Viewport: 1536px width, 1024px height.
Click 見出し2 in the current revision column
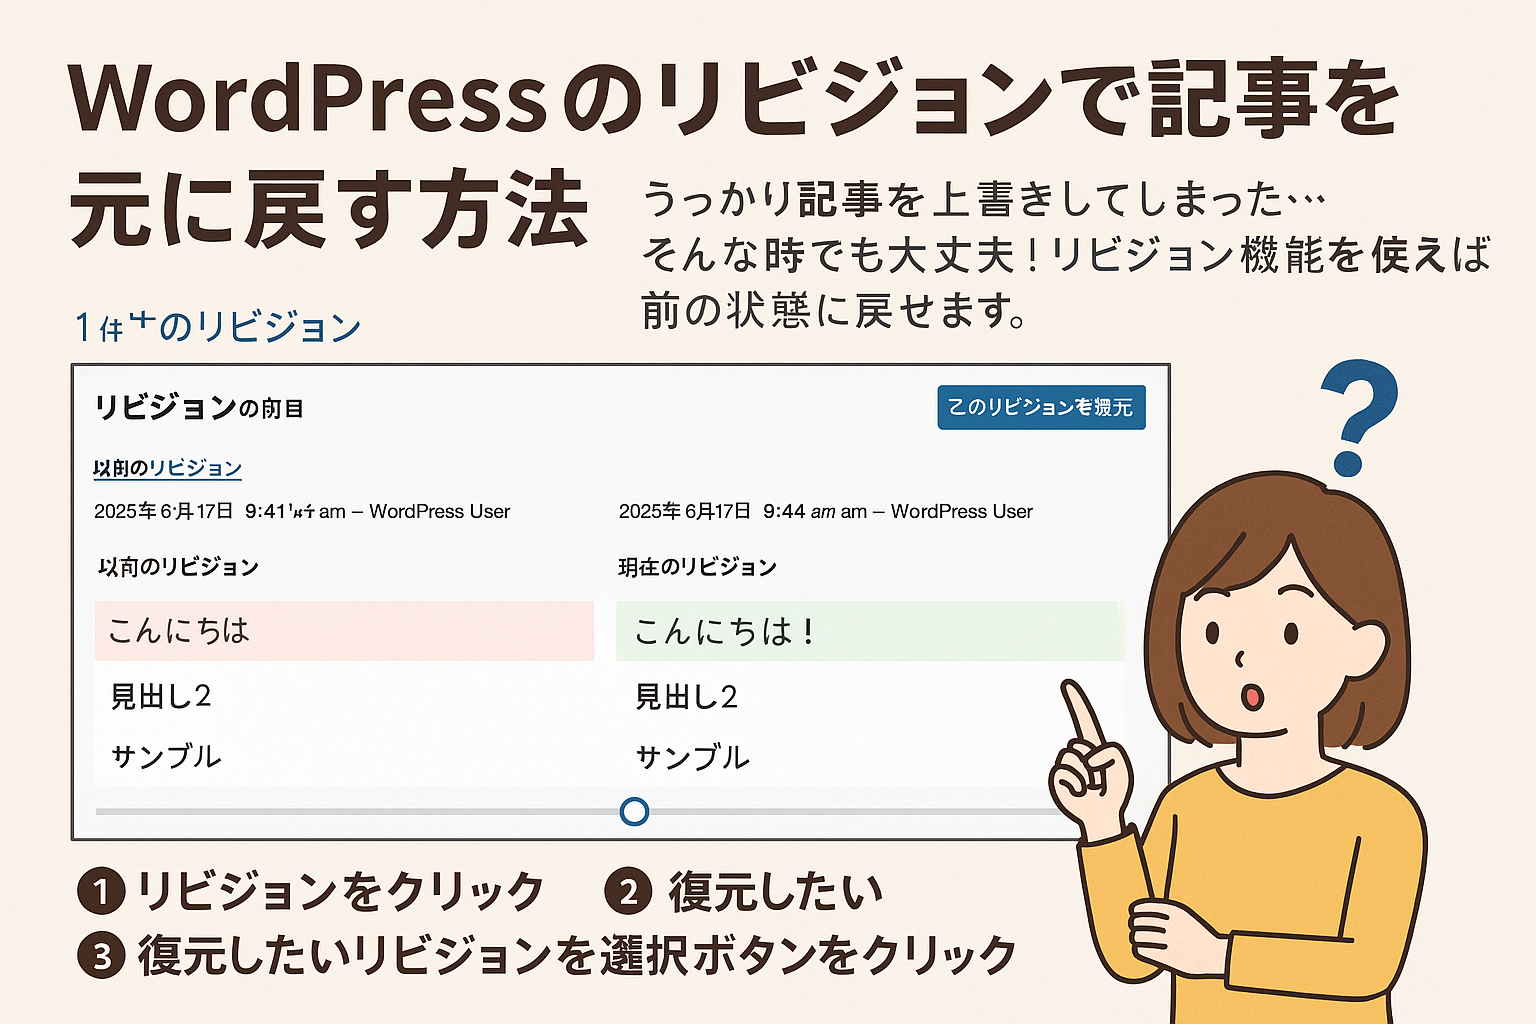(687, 696)
